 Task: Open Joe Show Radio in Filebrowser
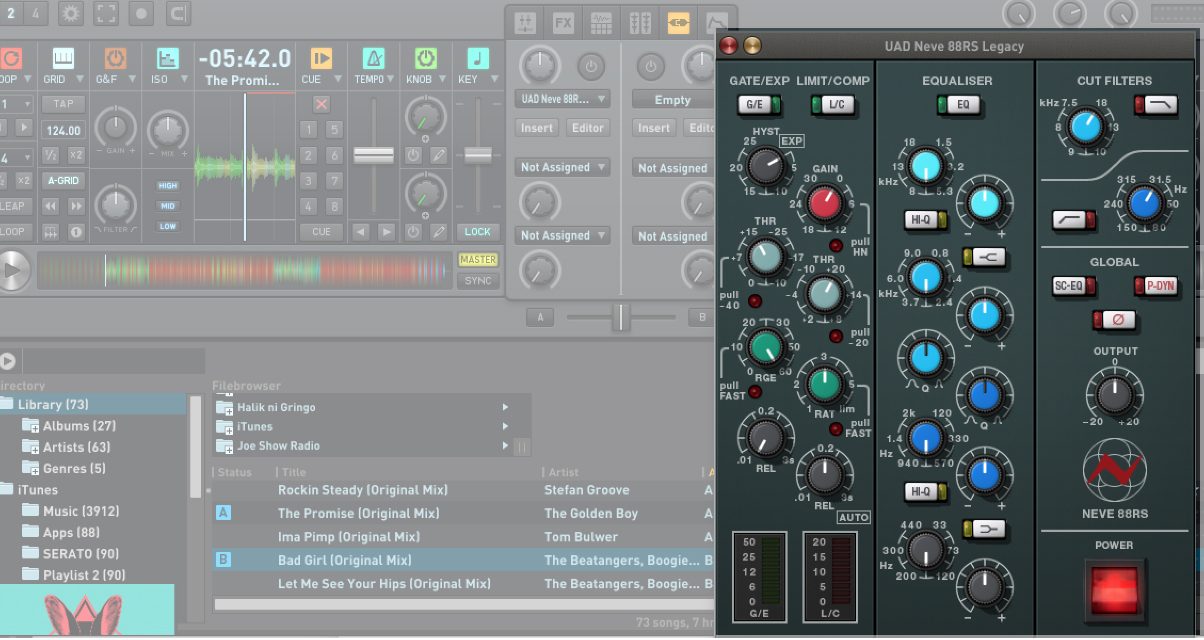click(278, 446)
